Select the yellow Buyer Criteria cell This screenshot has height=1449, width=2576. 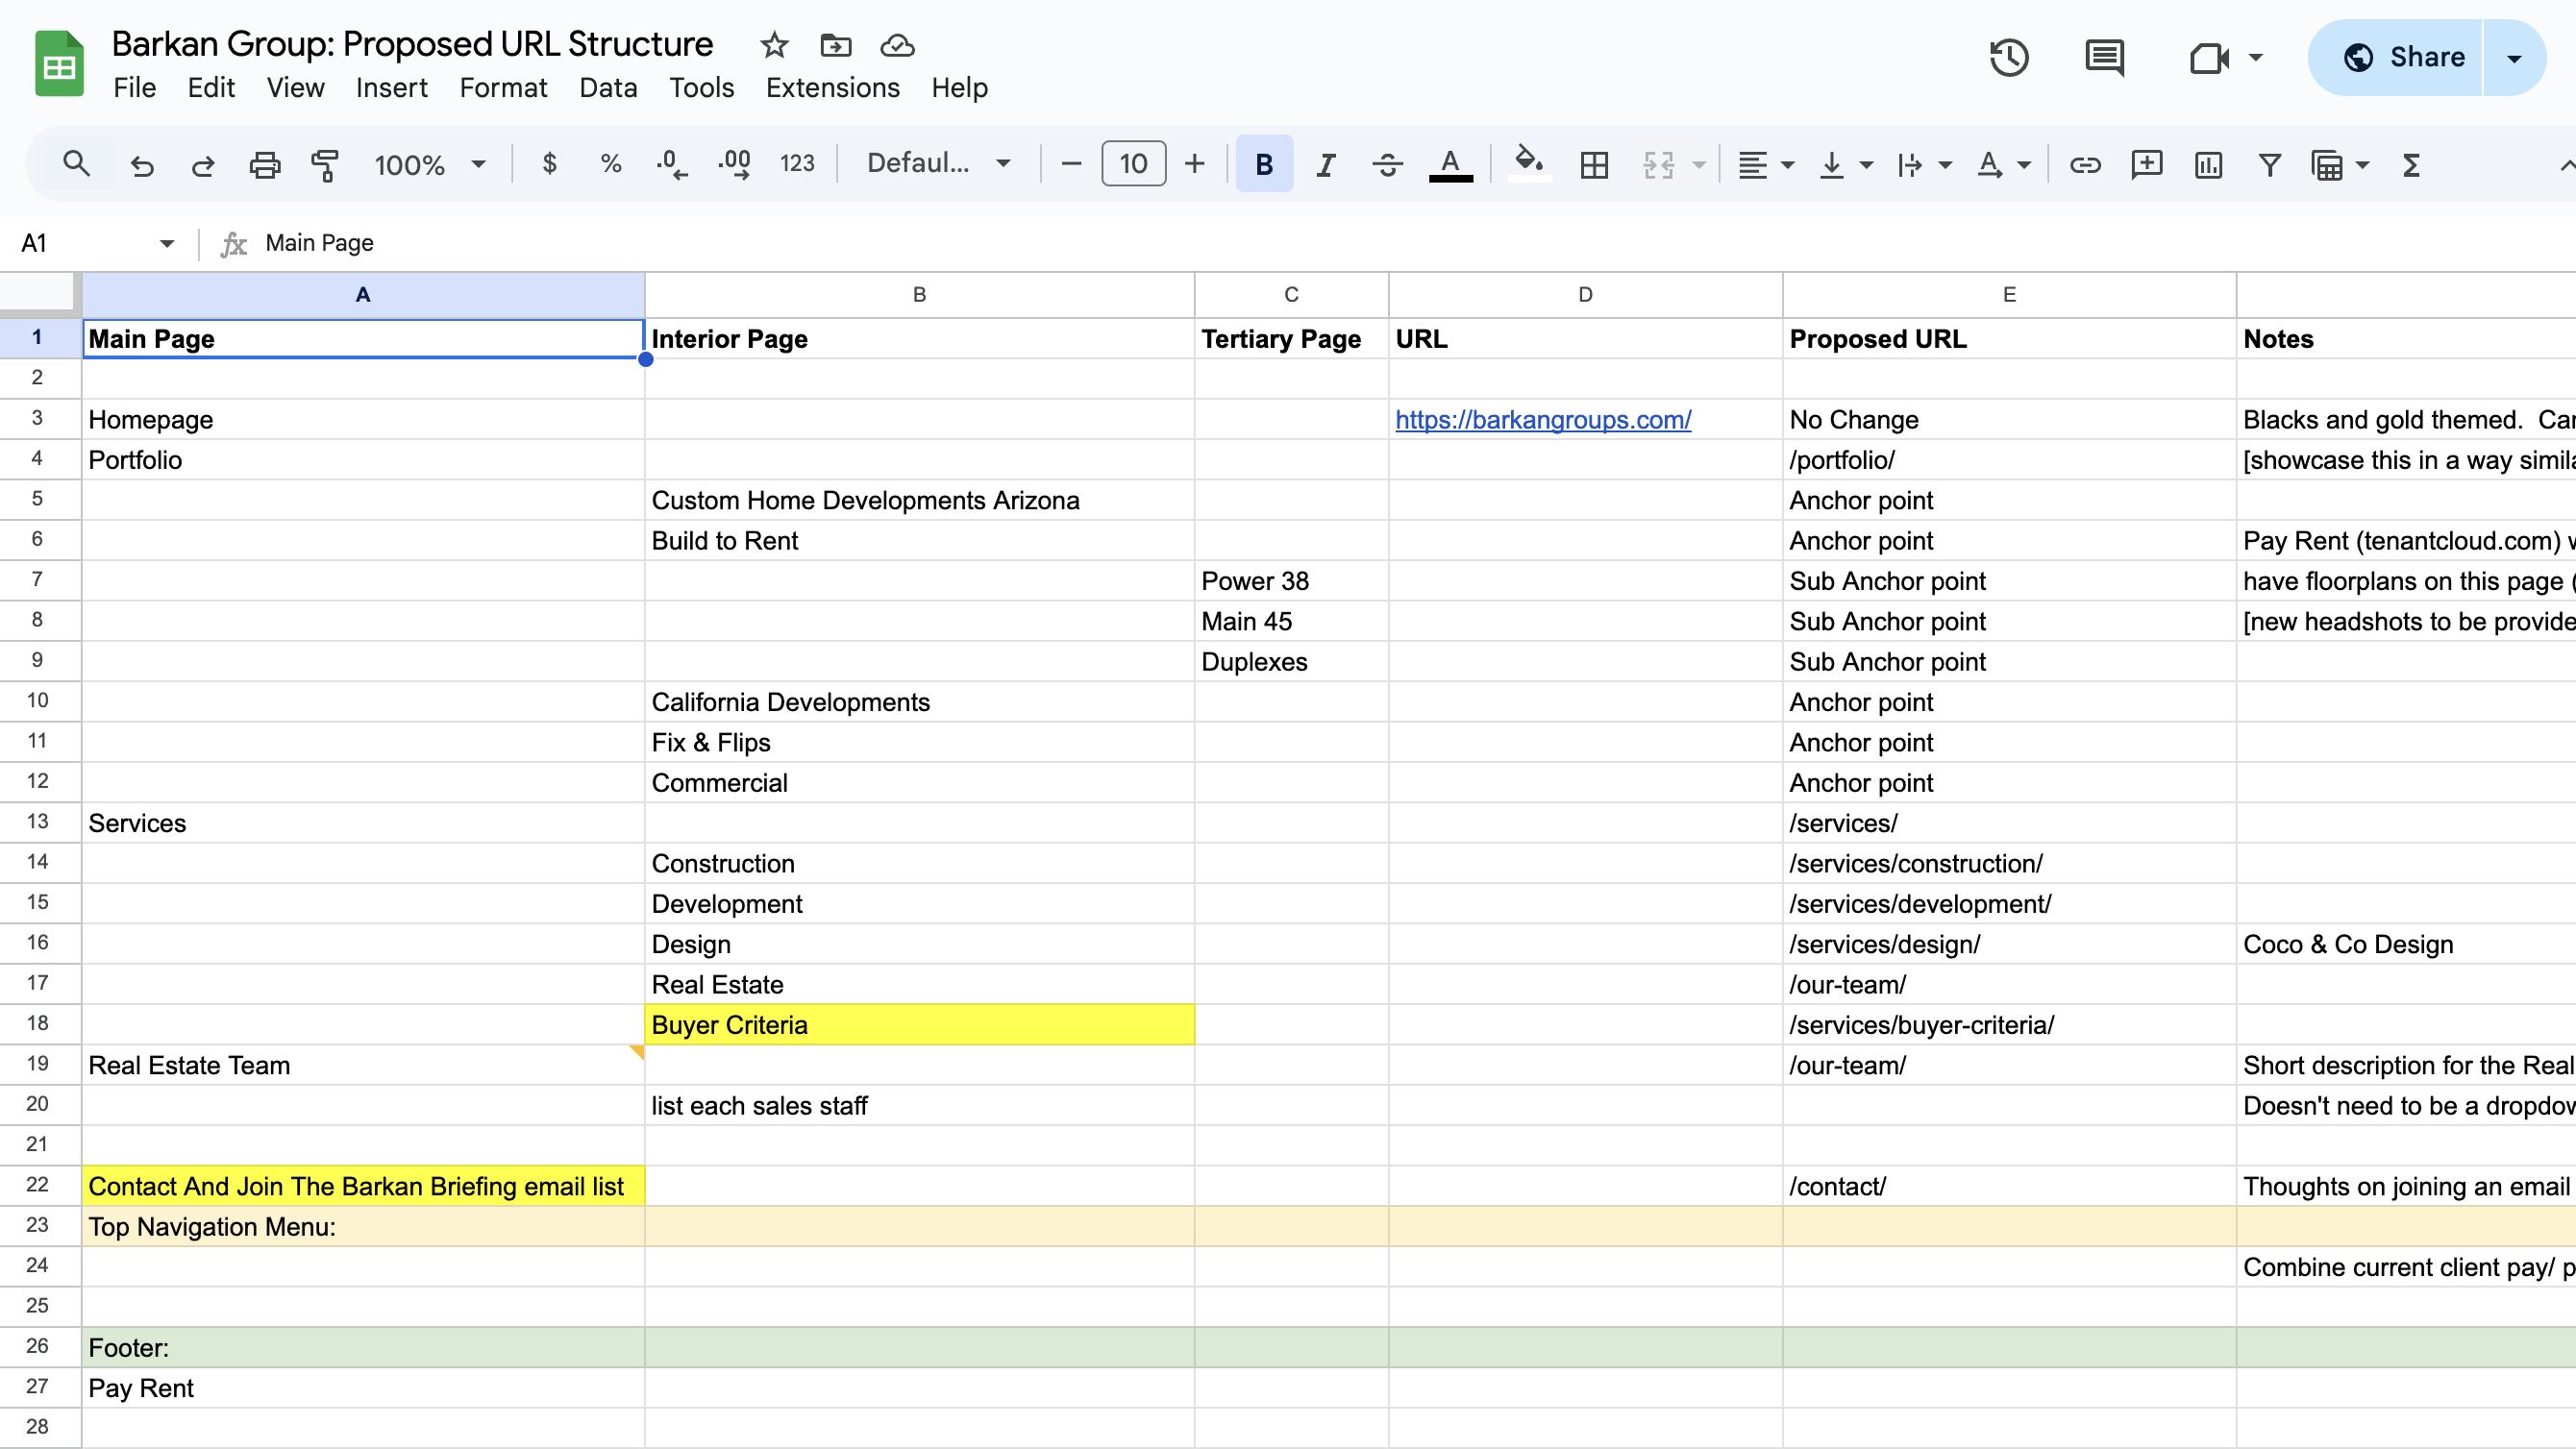[x=919, y=1025]
